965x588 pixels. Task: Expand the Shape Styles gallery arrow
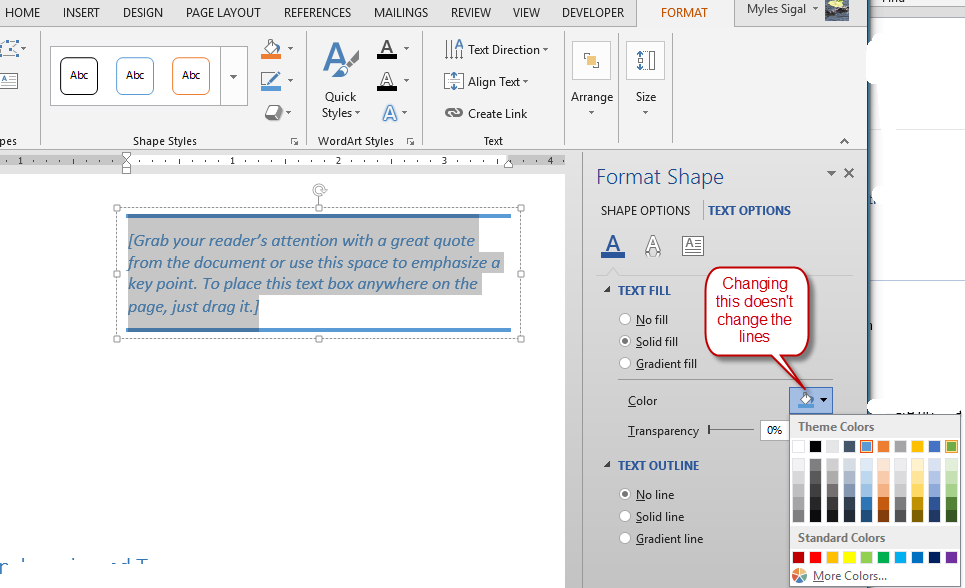pos(233,76)
